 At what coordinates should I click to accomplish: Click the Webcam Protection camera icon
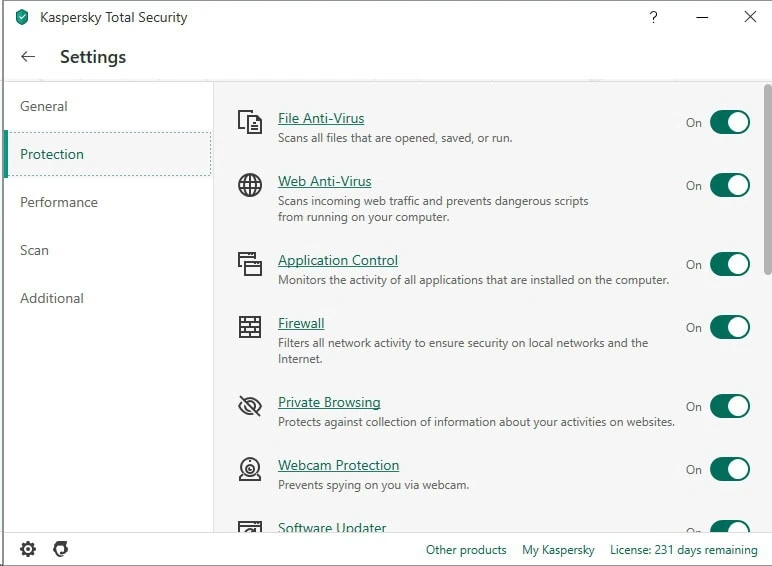coord(249,469)
